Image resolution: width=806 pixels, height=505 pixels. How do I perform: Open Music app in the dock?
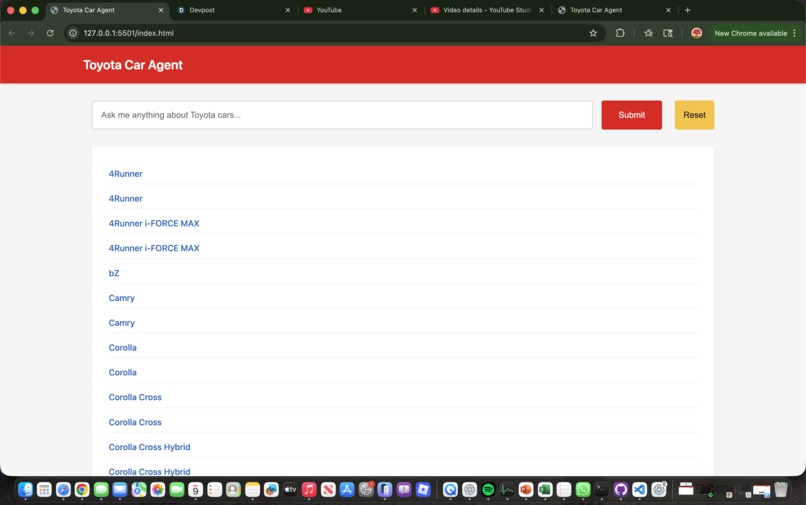309,490
